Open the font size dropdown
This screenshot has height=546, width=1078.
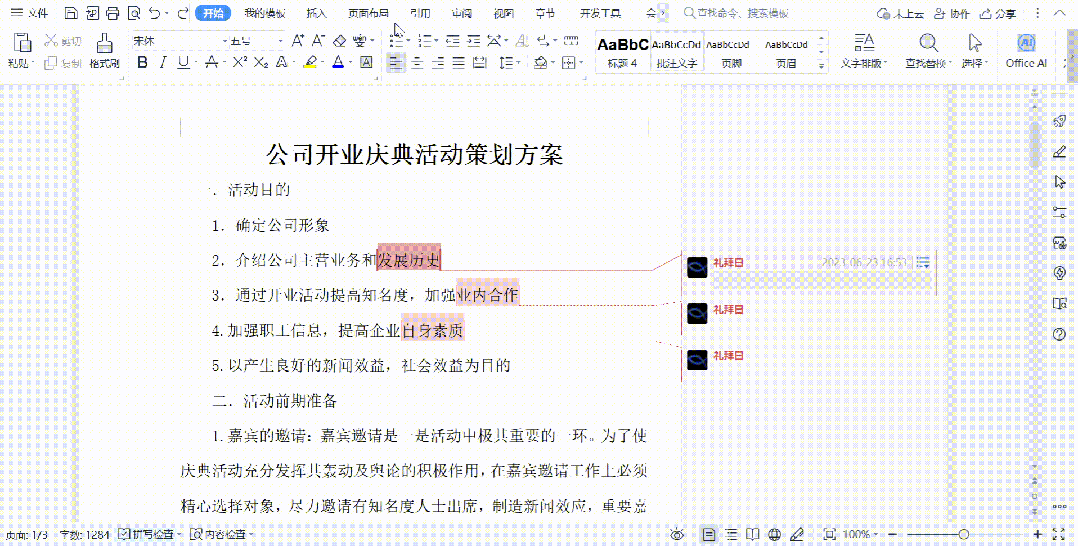280,41
